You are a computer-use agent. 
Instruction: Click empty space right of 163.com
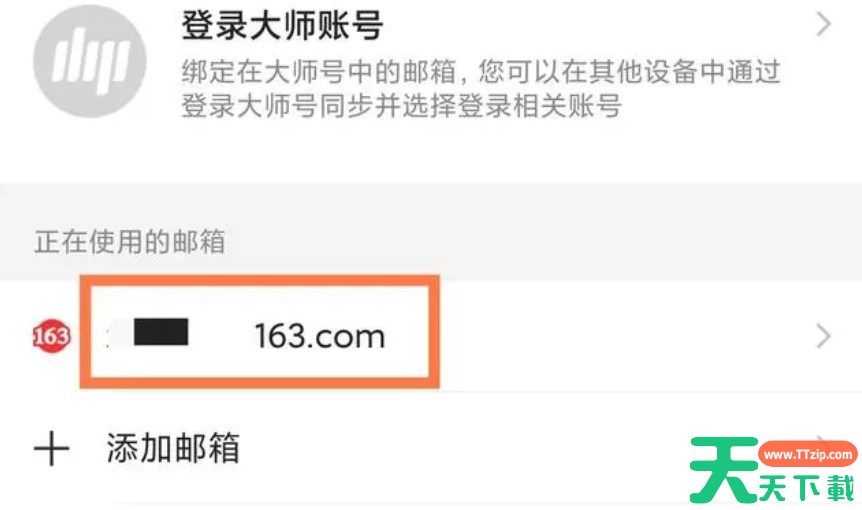click(x=627, y=336)
